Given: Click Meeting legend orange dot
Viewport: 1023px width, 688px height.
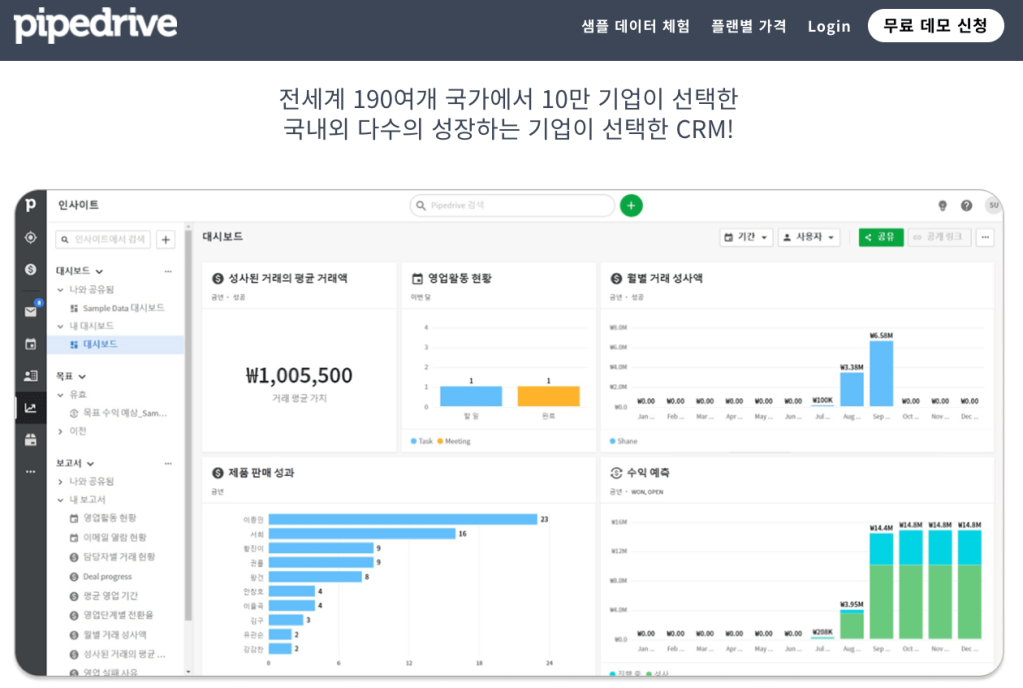Looking at the screenshot, I should point(440,441).
